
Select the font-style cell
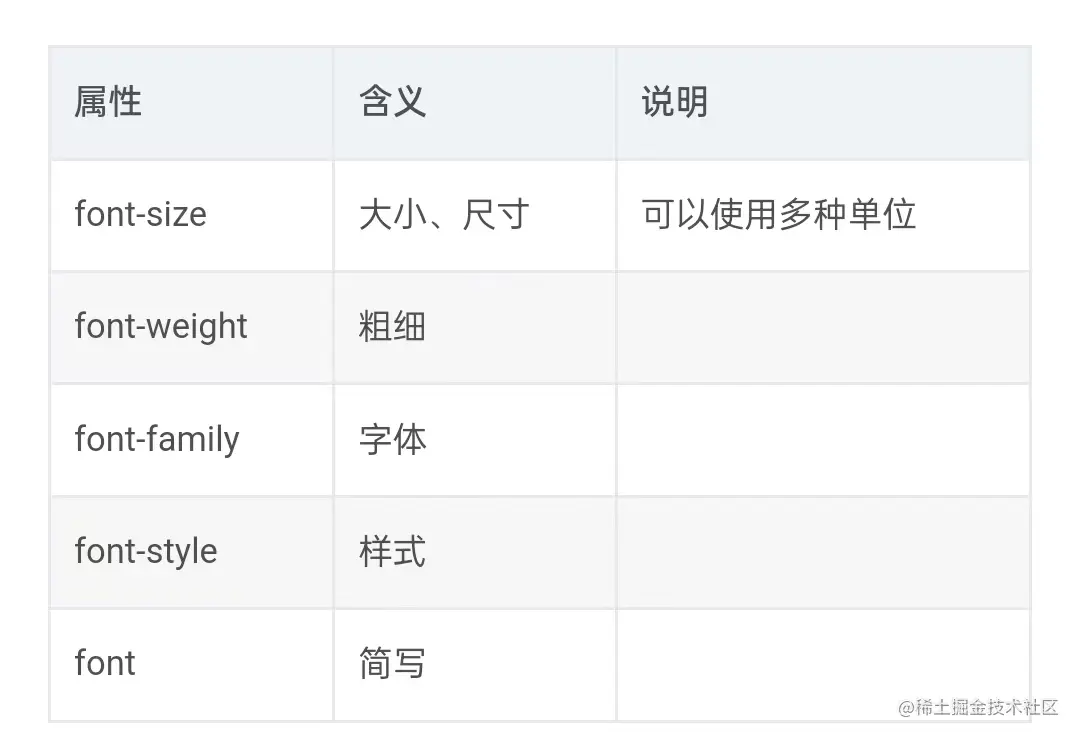[x=191, y=552]
